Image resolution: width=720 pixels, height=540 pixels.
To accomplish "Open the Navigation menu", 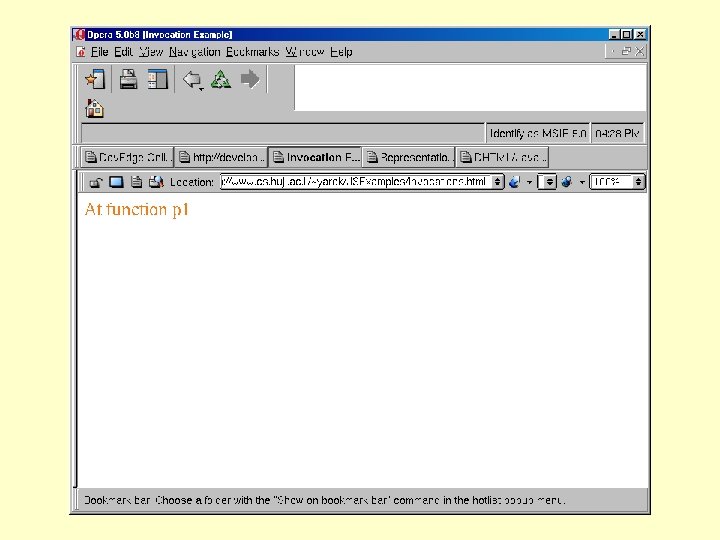I will coord(195,52).
